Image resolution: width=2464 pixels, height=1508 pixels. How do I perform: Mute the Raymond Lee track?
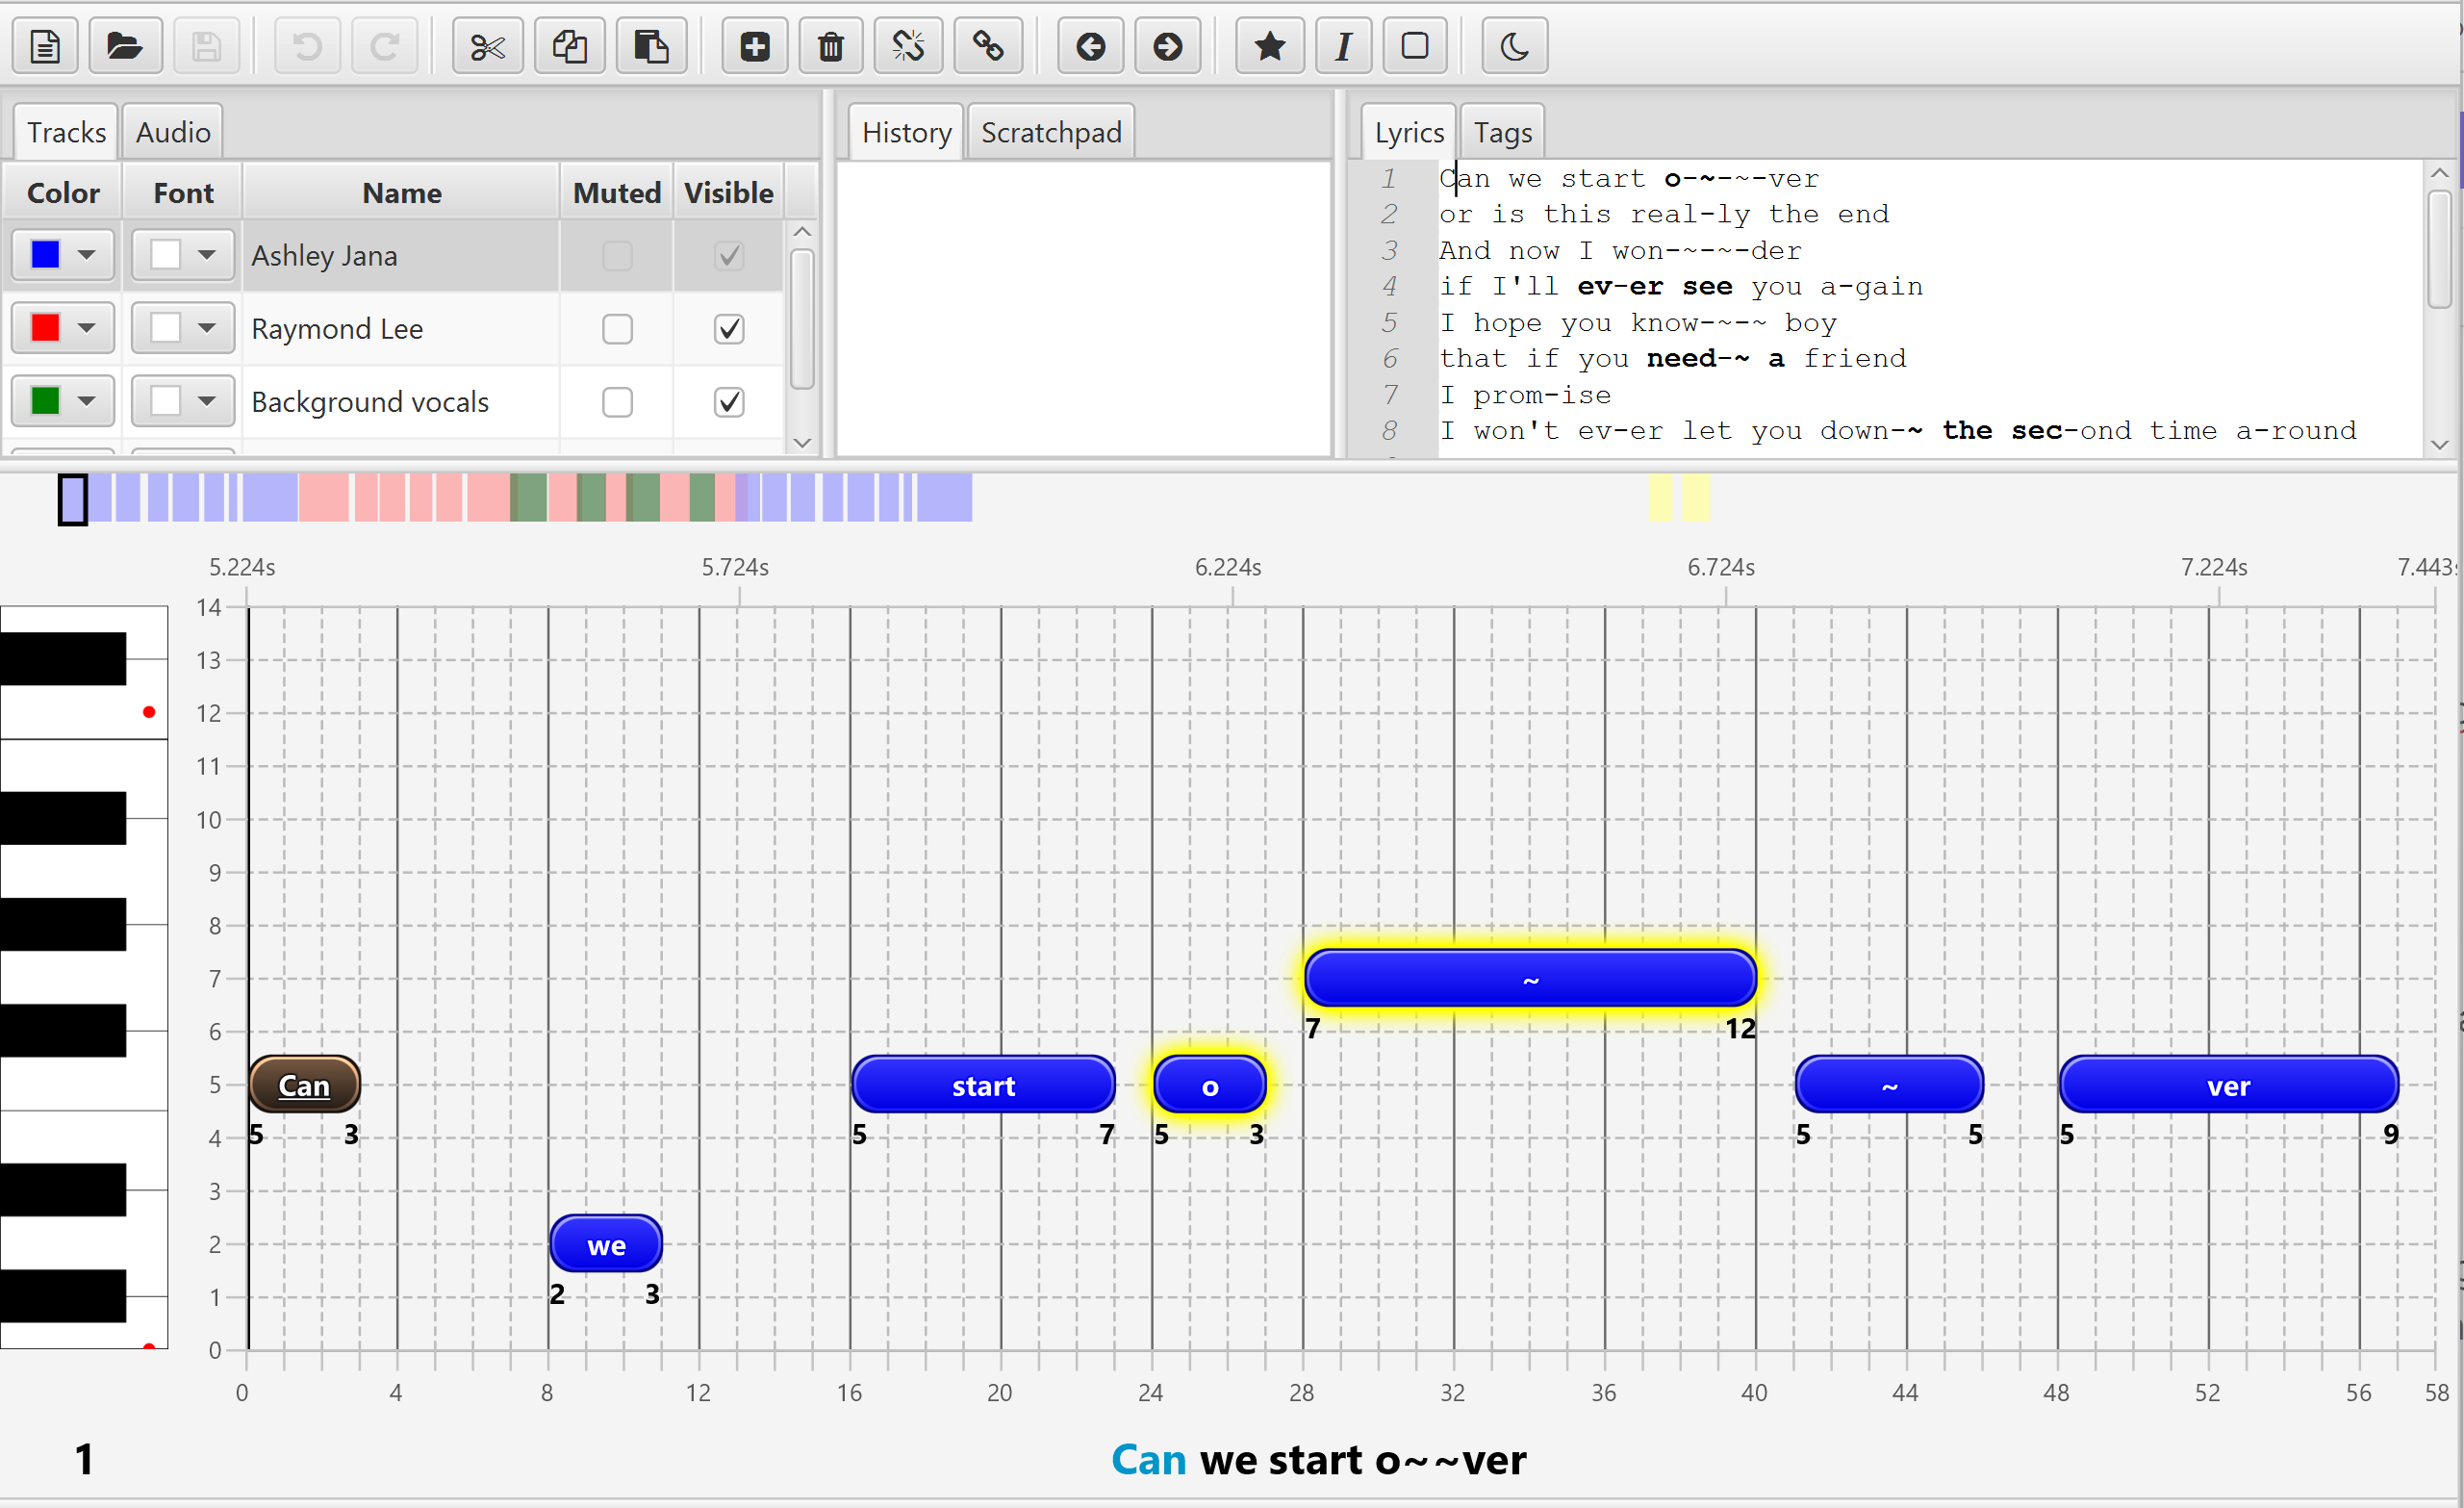point(617,329)
